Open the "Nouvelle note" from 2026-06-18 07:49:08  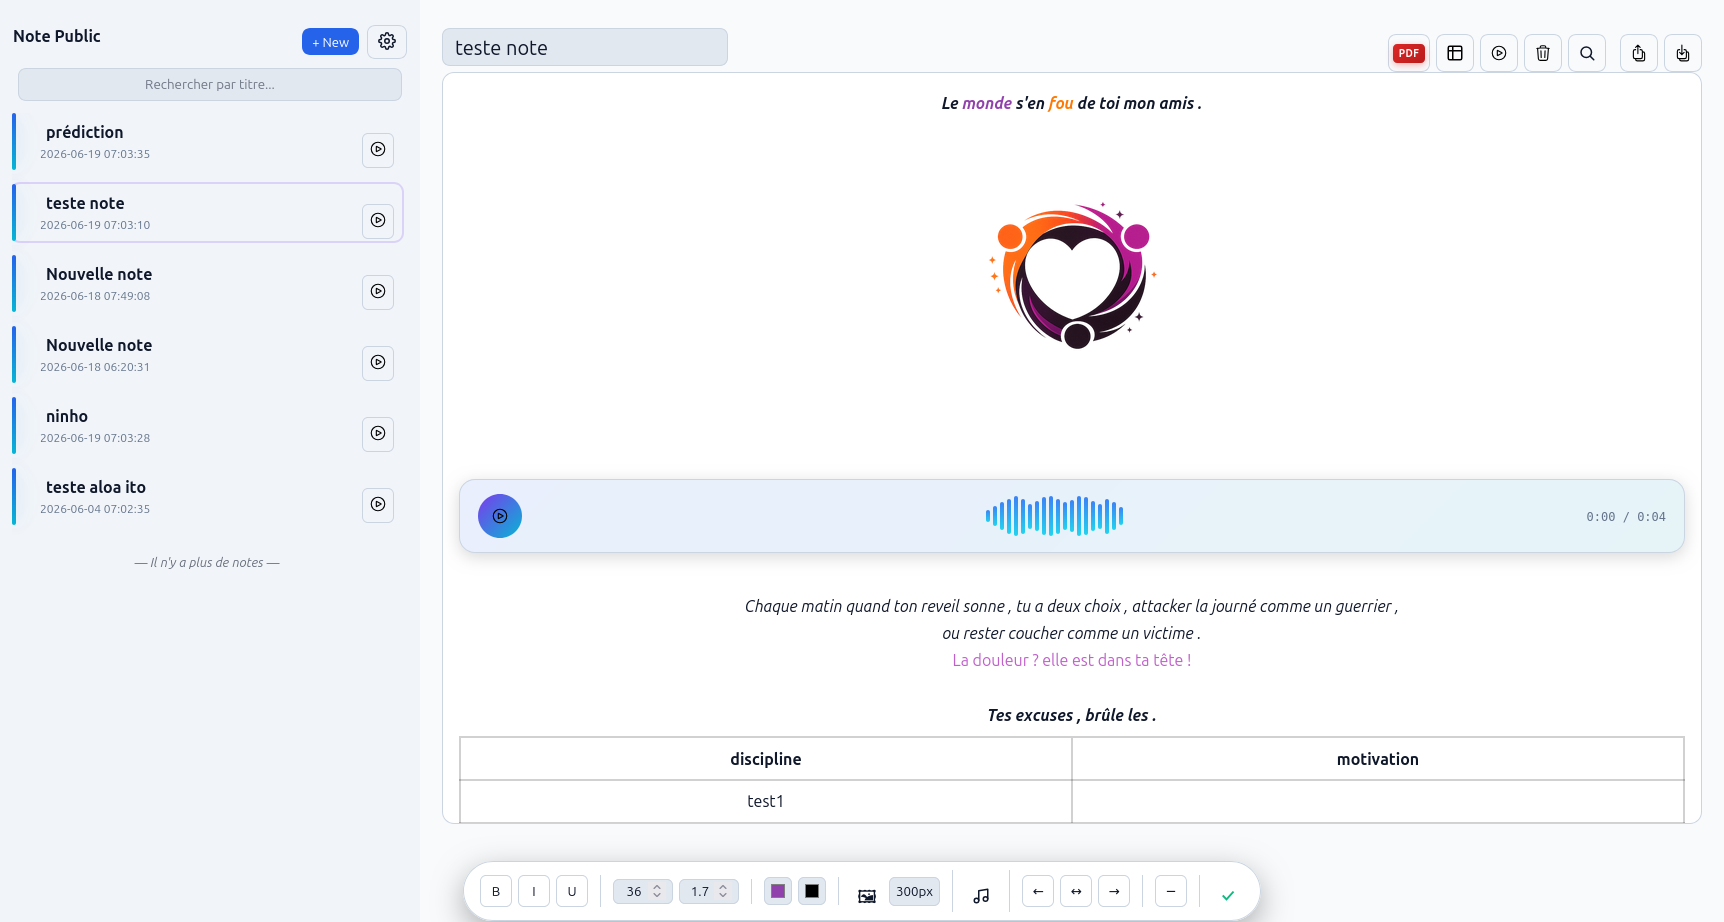click(x=208, y=284)
